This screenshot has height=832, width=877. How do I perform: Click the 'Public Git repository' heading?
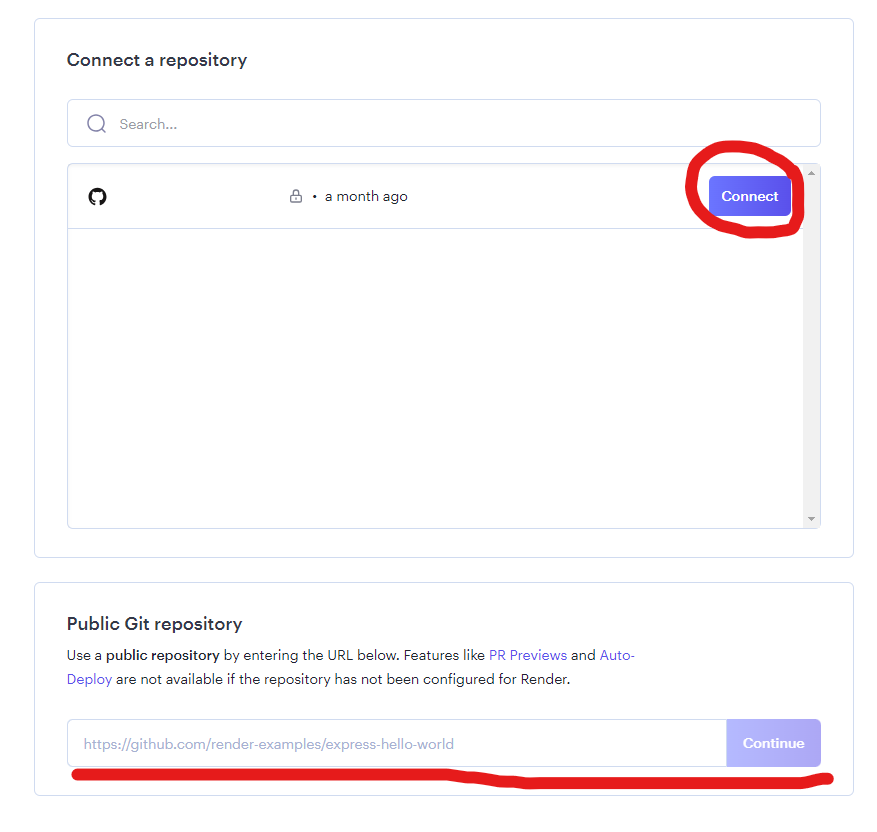pos(154,624)
